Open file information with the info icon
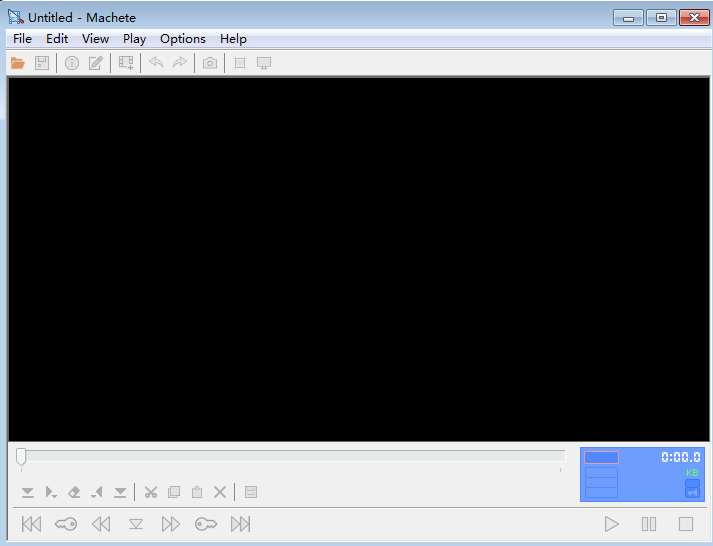This screenshot has height=546, width=713. click(x=72, y=63)
